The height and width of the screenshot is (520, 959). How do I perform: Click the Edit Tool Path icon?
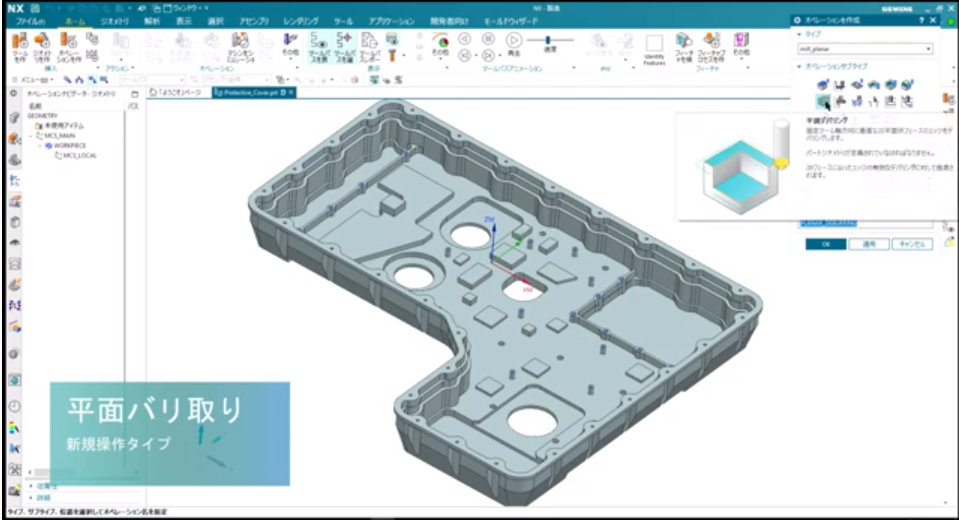tap(344, 47)
